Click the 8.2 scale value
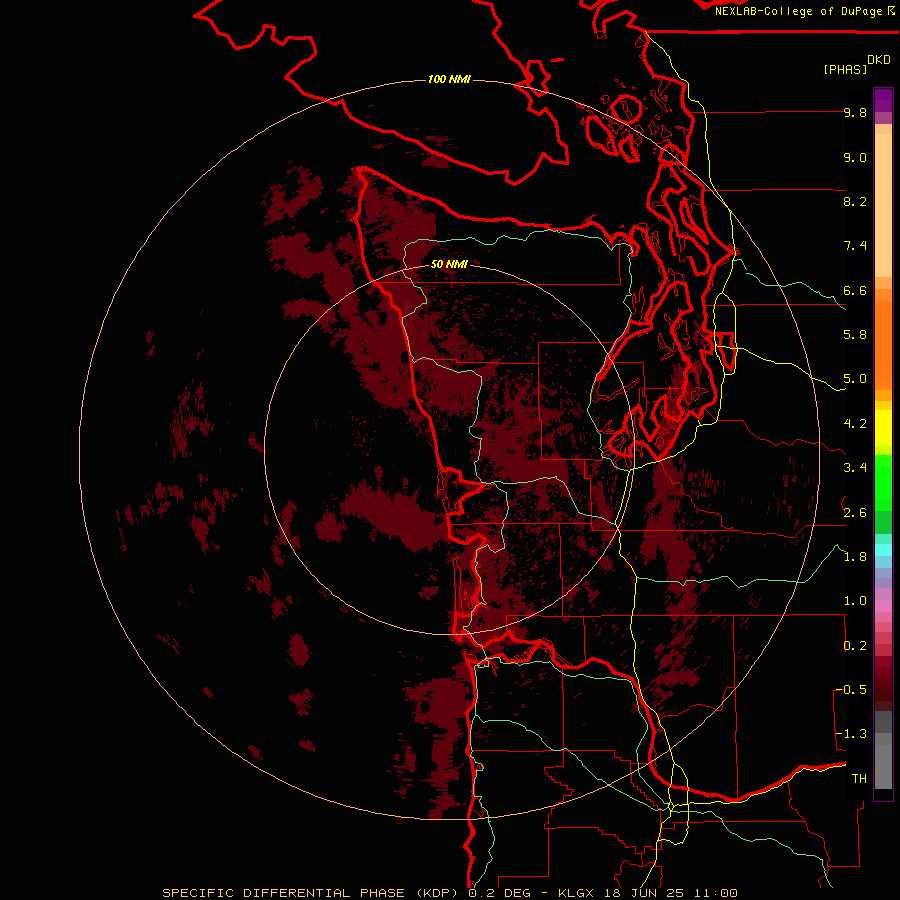 click(x=855, y=201)
